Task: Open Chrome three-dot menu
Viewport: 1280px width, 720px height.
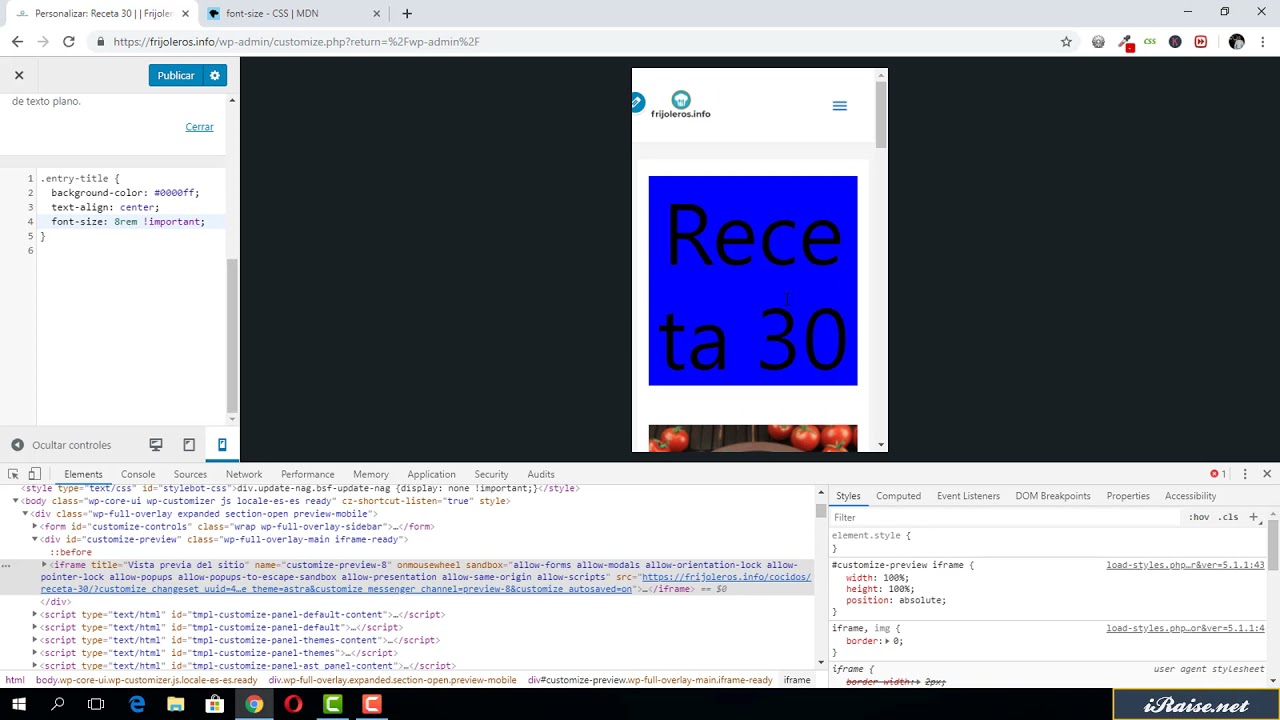Action: (x=1263, y=41)
